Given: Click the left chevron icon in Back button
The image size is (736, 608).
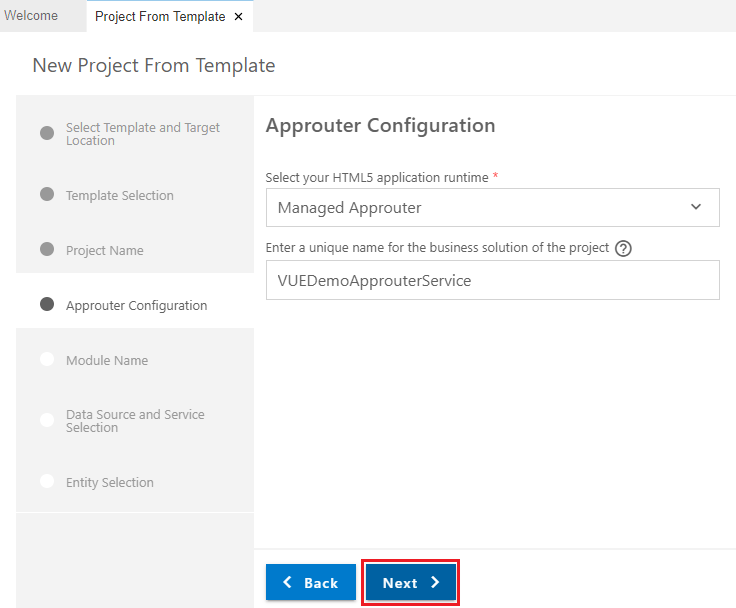Looking at the screenshot, I should click(x=288, y=583).
